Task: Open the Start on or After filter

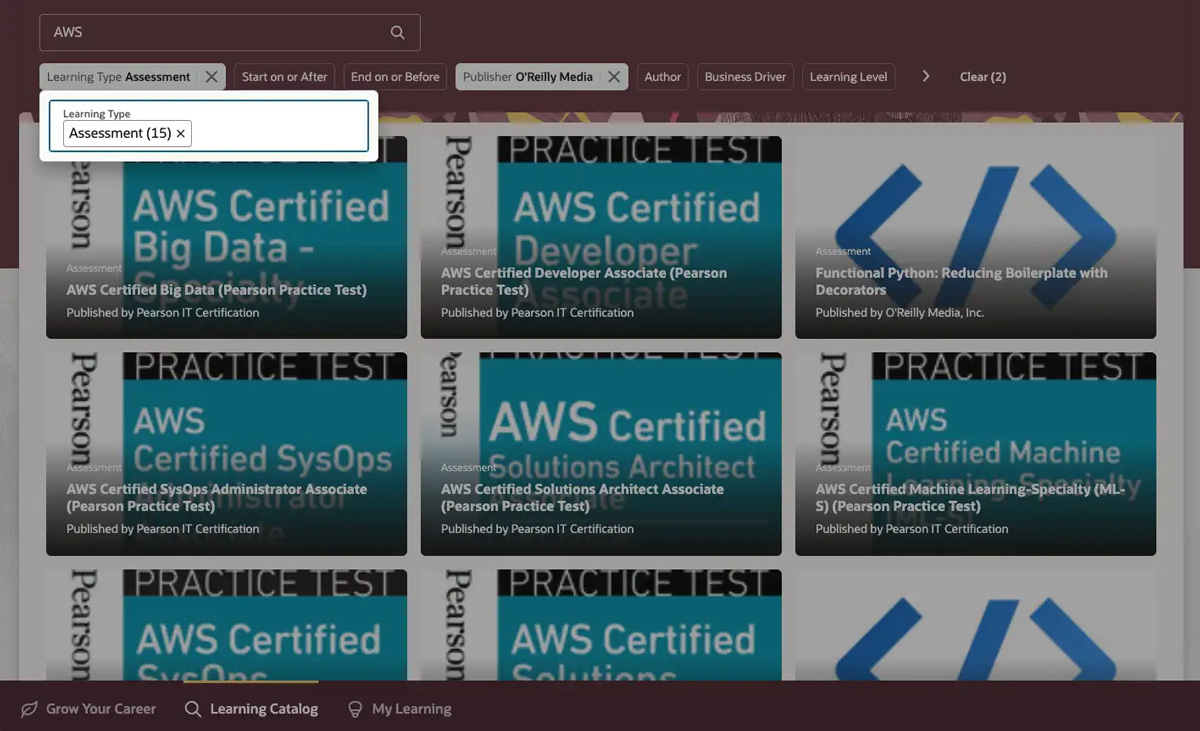Action: click(285, 77)
